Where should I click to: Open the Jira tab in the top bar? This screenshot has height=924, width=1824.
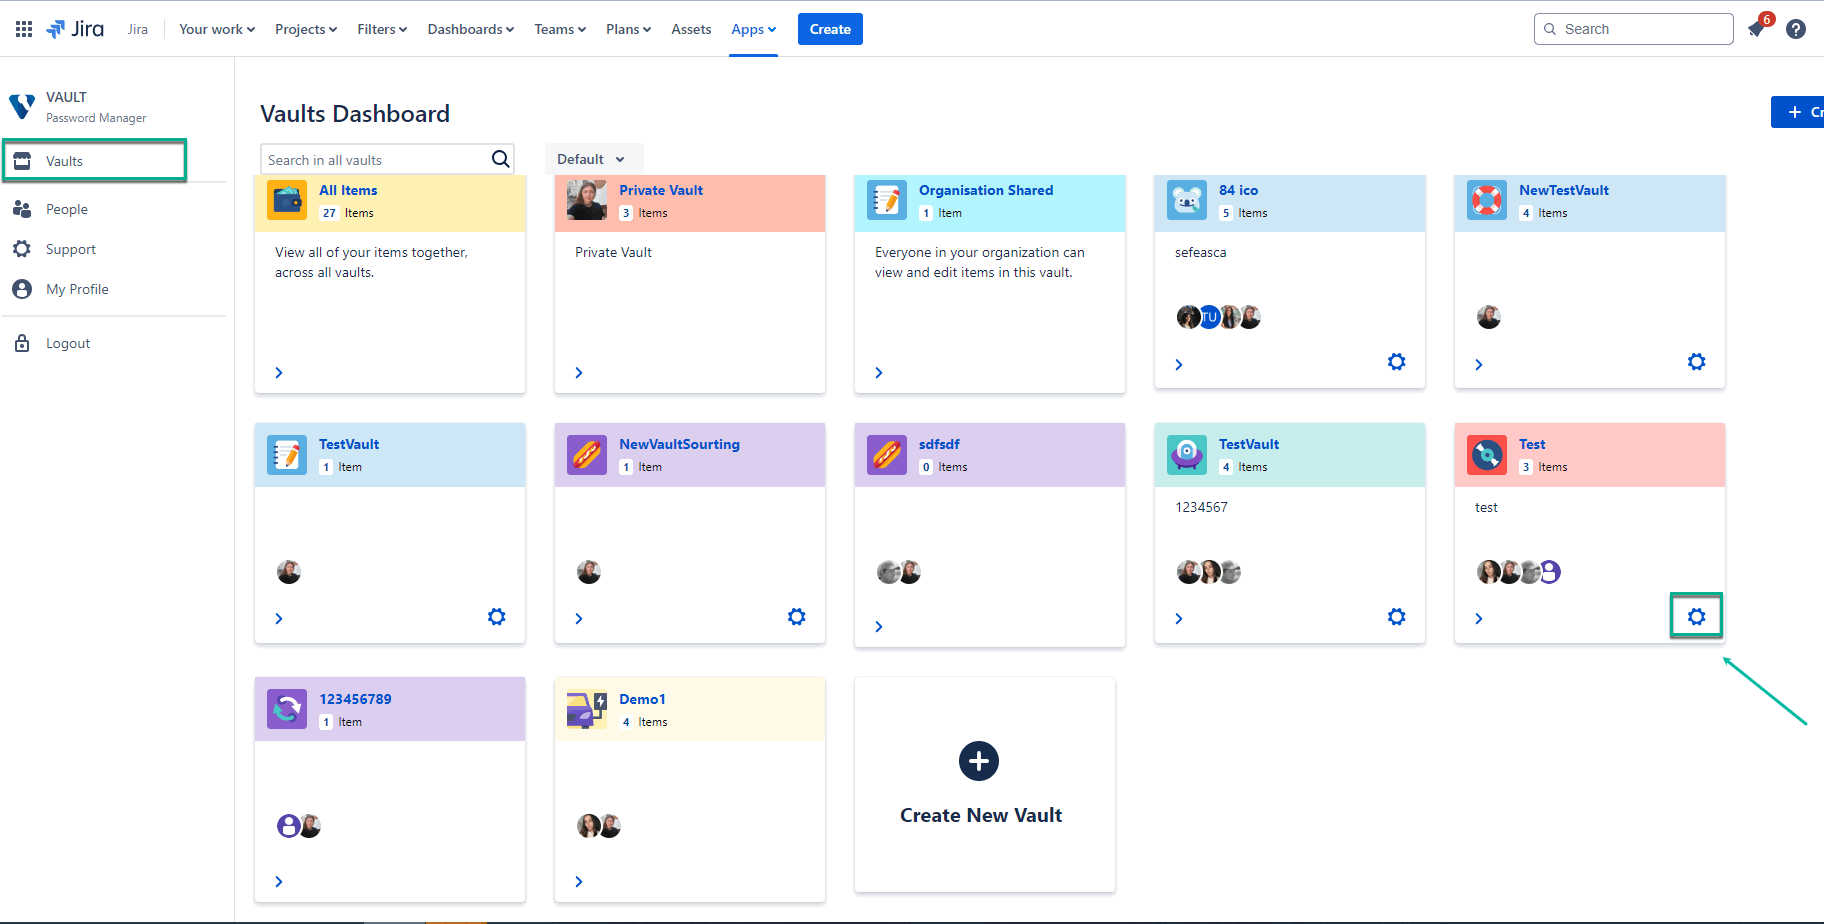pyautogui.click(x=137, y=29)
